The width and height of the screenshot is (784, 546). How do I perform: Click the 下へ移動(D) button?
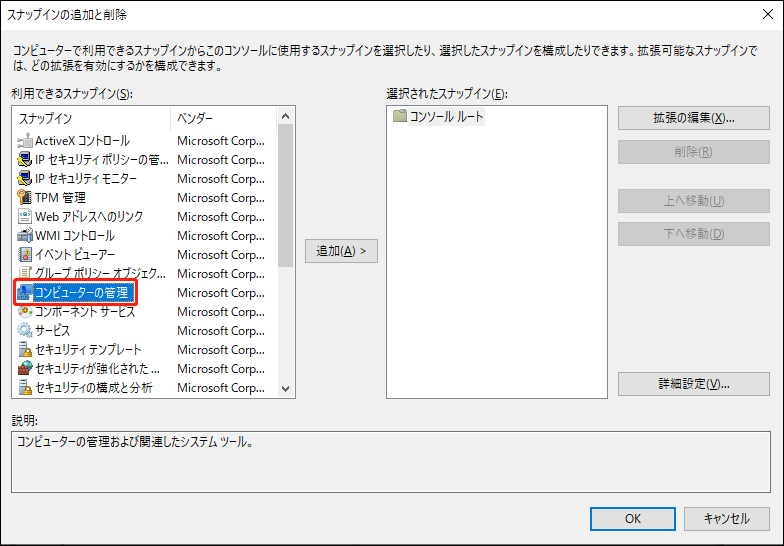click(x=694, y=234)
